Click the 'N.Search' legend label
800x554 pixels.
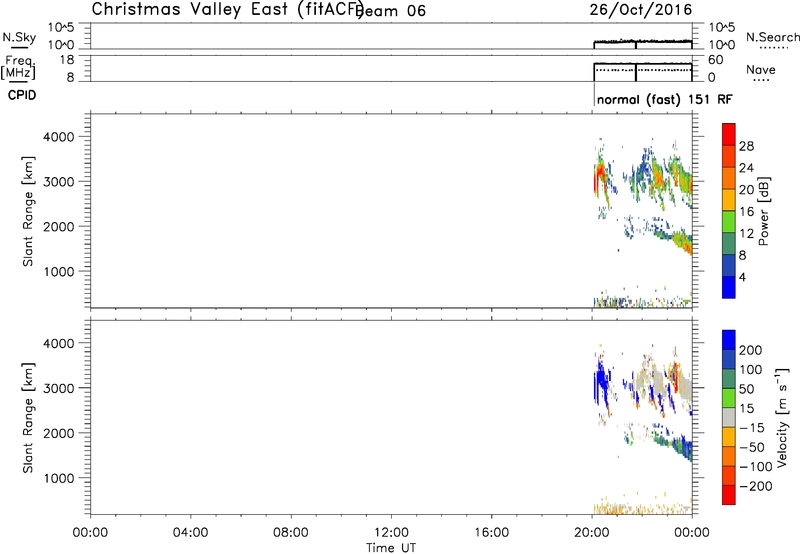(x=772, y=37)
